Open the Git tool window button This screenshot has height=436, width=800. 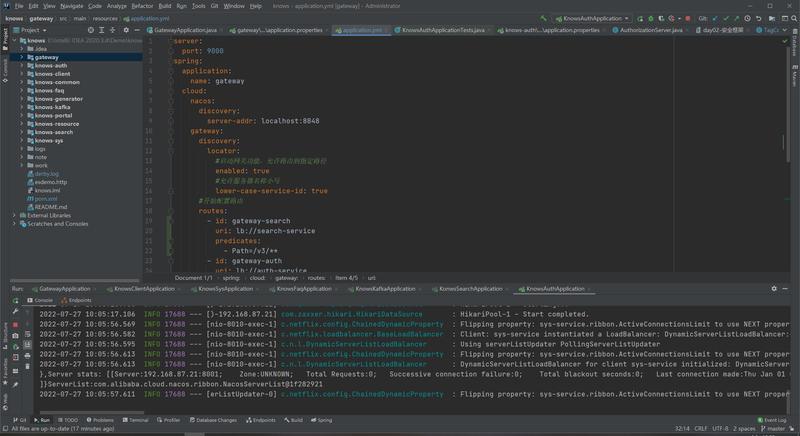coord(19,420)
